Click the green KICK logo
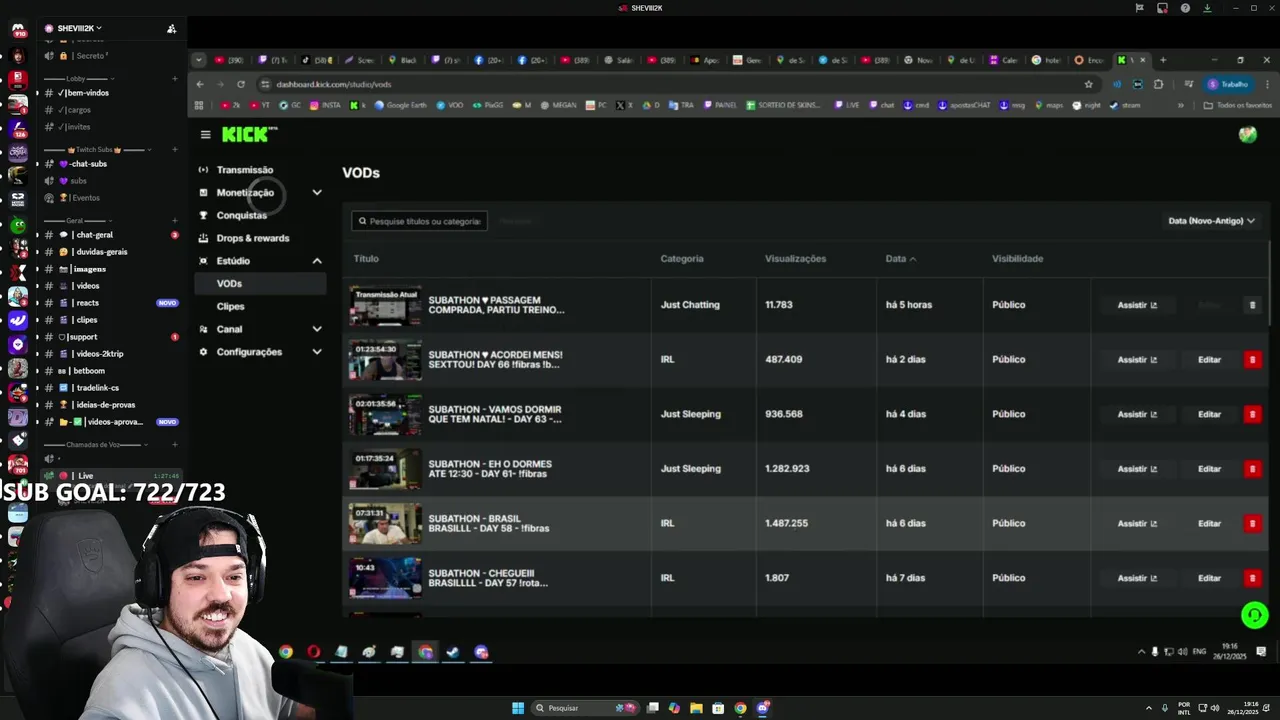This screenshot has height=720, width=1280. [249, 134]
